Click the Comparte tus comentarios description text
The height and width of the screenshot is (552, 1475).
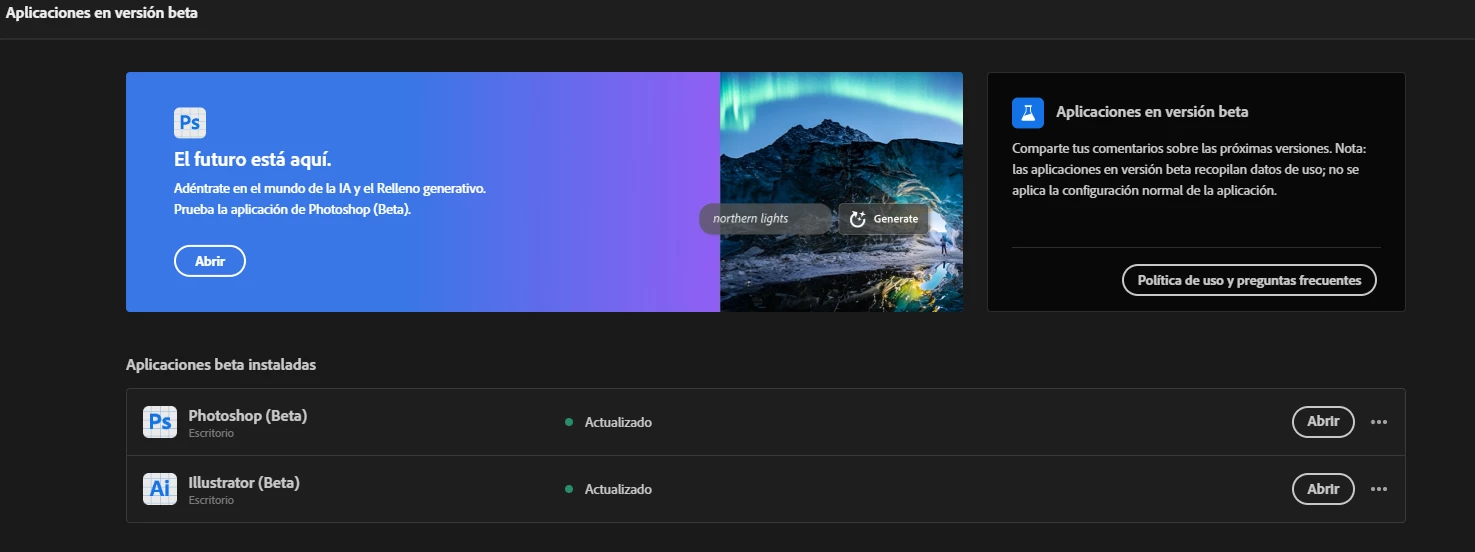1189,169
